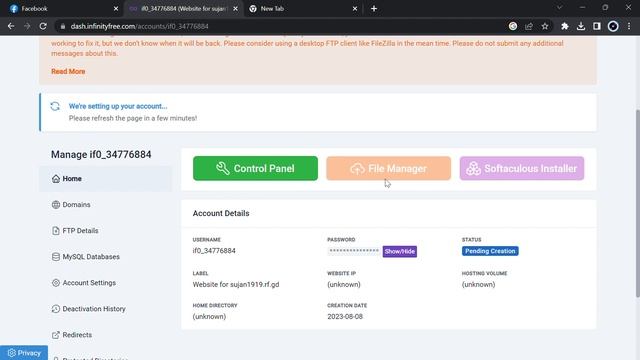Click the wrench icon on Control Panel
The height and width of the screenshot is (360, 640).
pos(222,168)
